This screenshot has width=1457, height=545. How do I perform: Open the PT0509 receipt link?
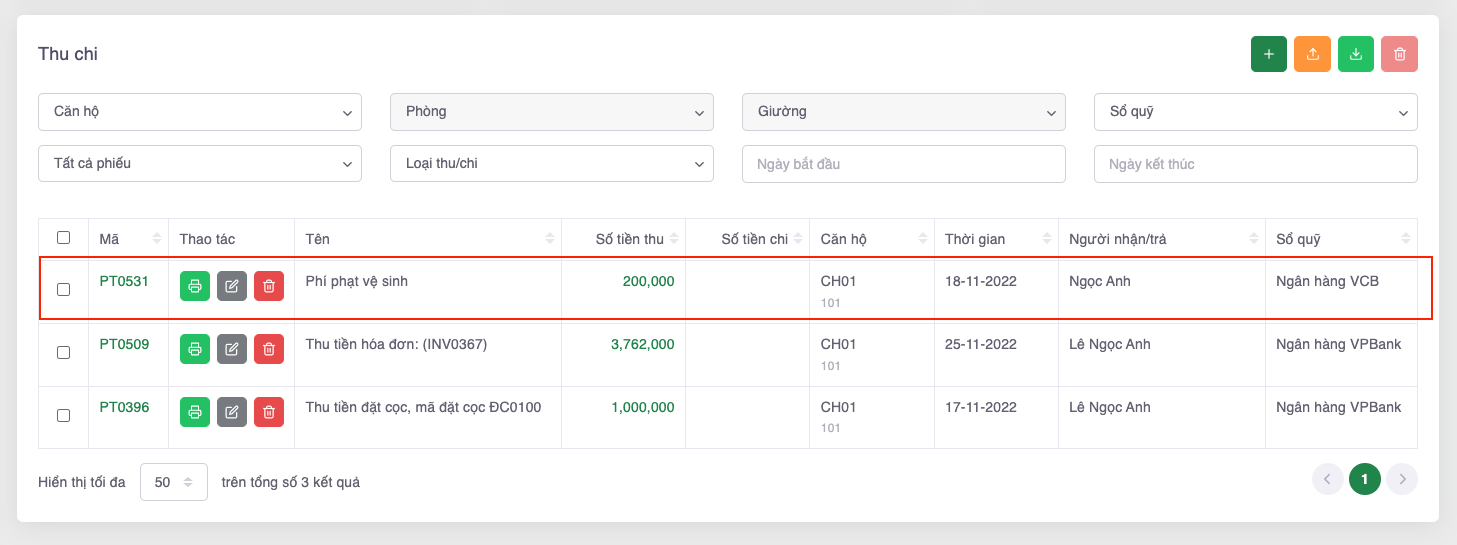pyautogui.click(x=124, y=344)
